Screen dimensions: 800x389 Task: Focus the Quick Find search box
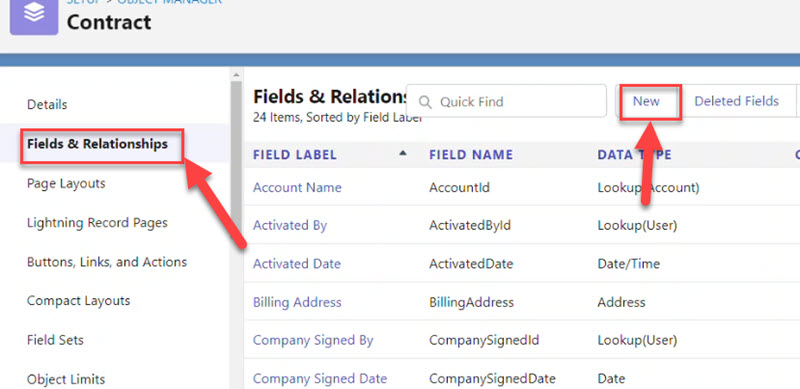(x=506, y=101)
